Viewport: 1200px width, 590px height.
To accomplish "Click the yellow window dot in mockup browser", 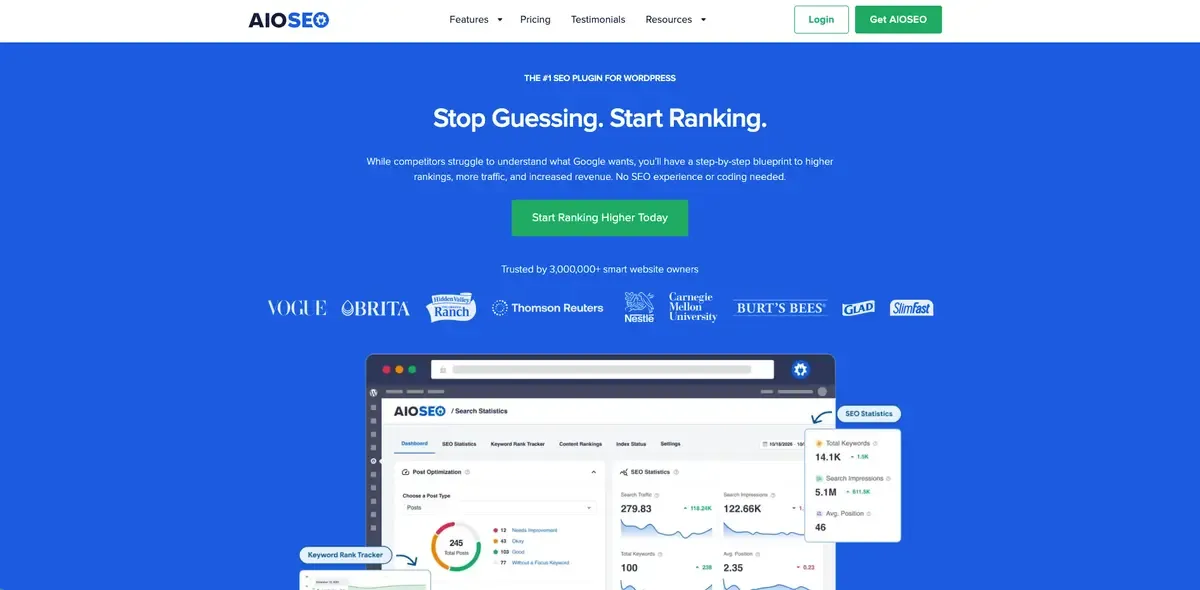I will 398,369.
